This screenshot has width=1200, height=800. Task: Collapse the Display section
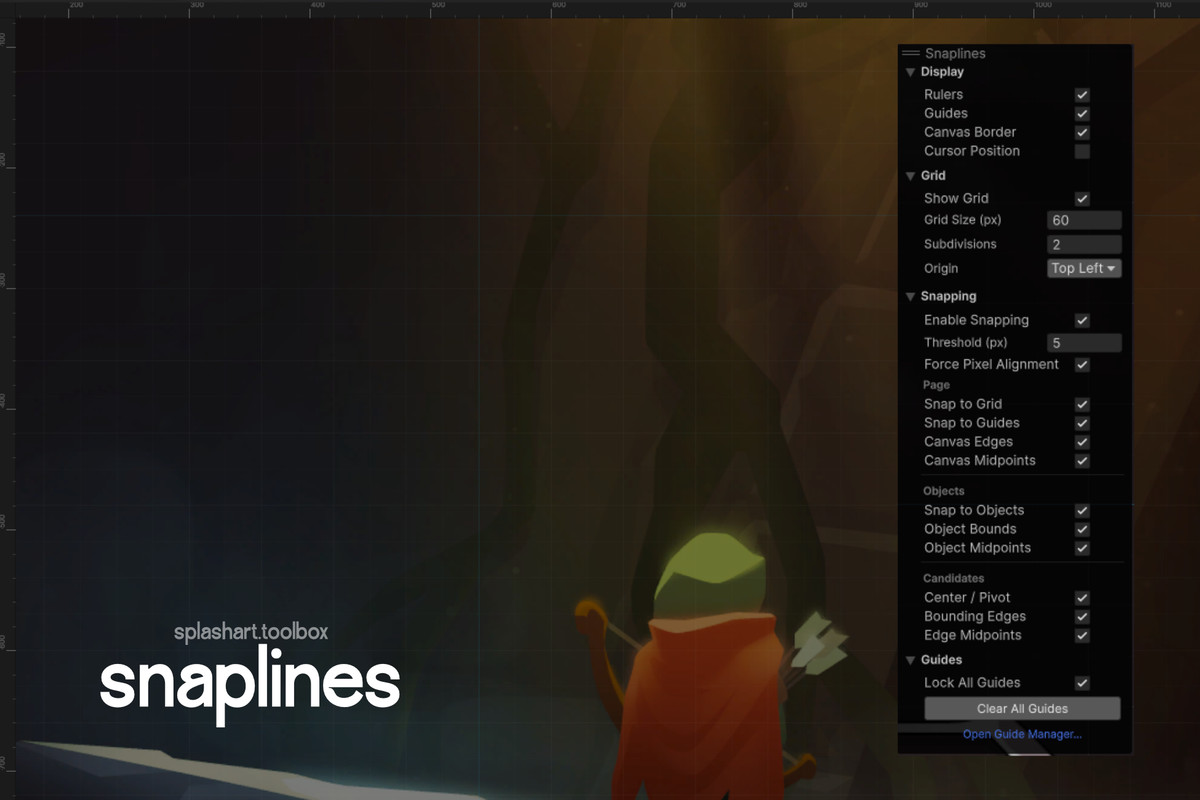[x=910, y=72]
